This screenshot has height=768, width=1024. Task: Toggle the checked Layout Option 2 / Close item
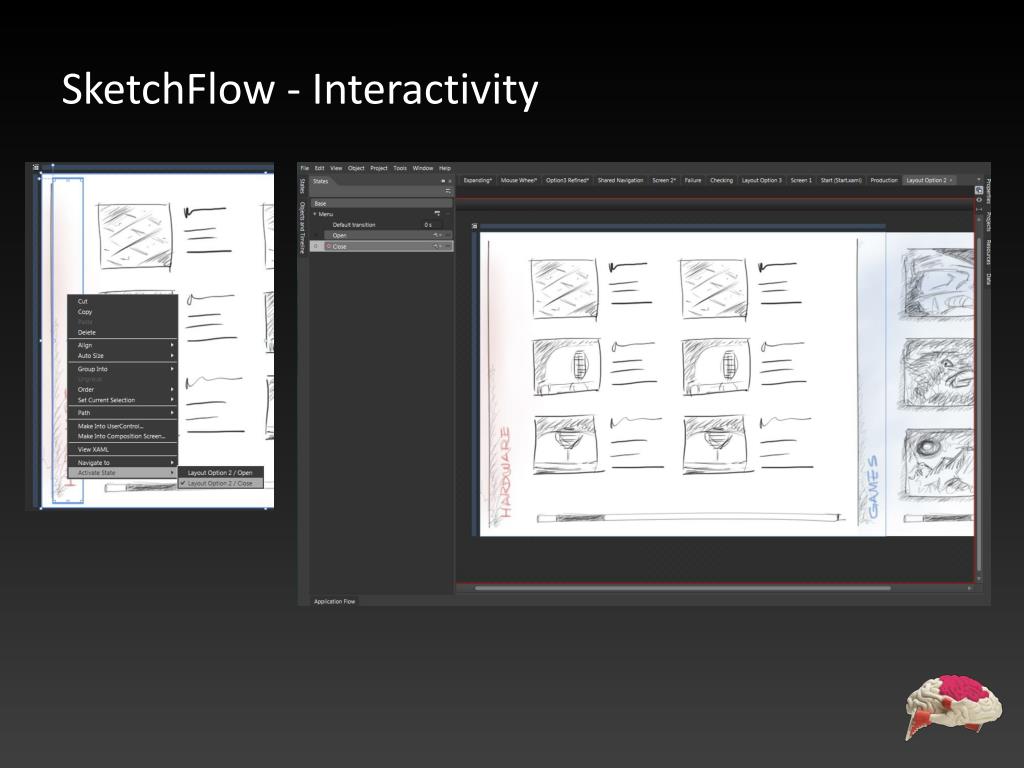point(220,483)
